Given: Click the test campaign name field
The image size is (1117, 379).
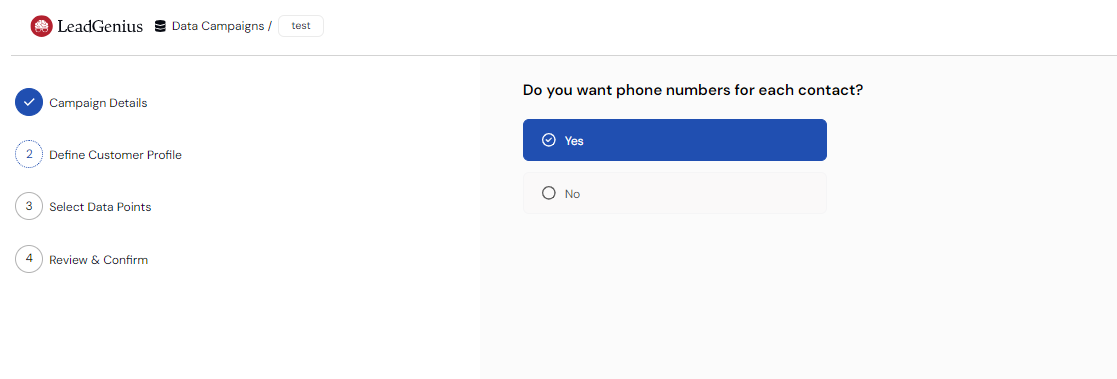Looking at the screenshot, I should point(301,26).
